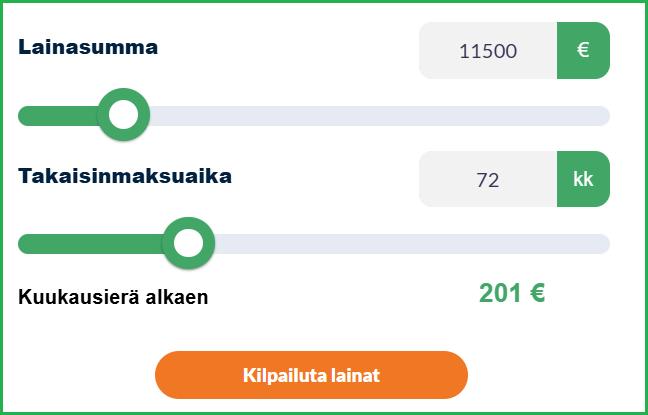Click the green filled section of Lainasumma slider
This screenshot has width=648, height=415.
pyautogui.click(x=60, y=116)
